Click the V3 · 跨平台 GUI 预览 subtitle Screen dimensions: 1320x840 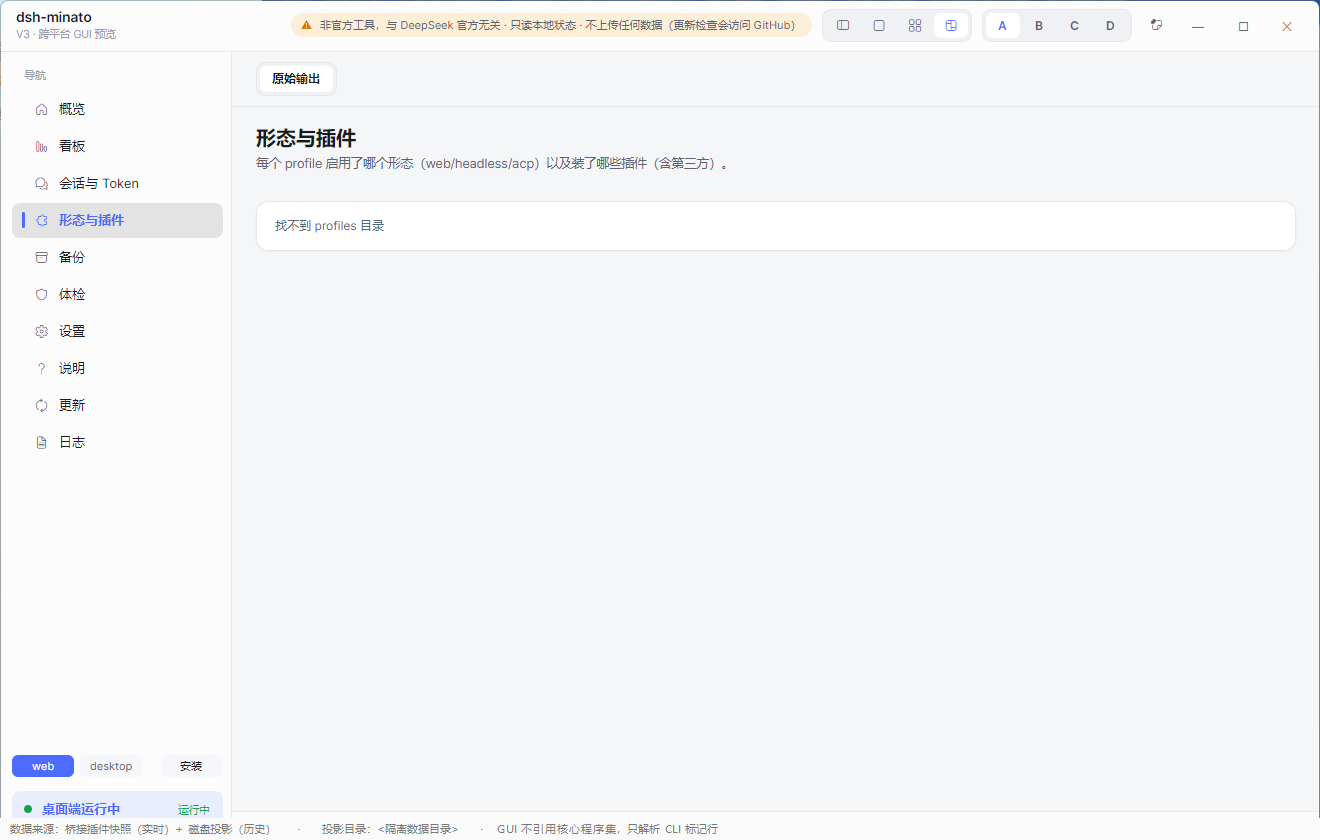pos(66,34)
